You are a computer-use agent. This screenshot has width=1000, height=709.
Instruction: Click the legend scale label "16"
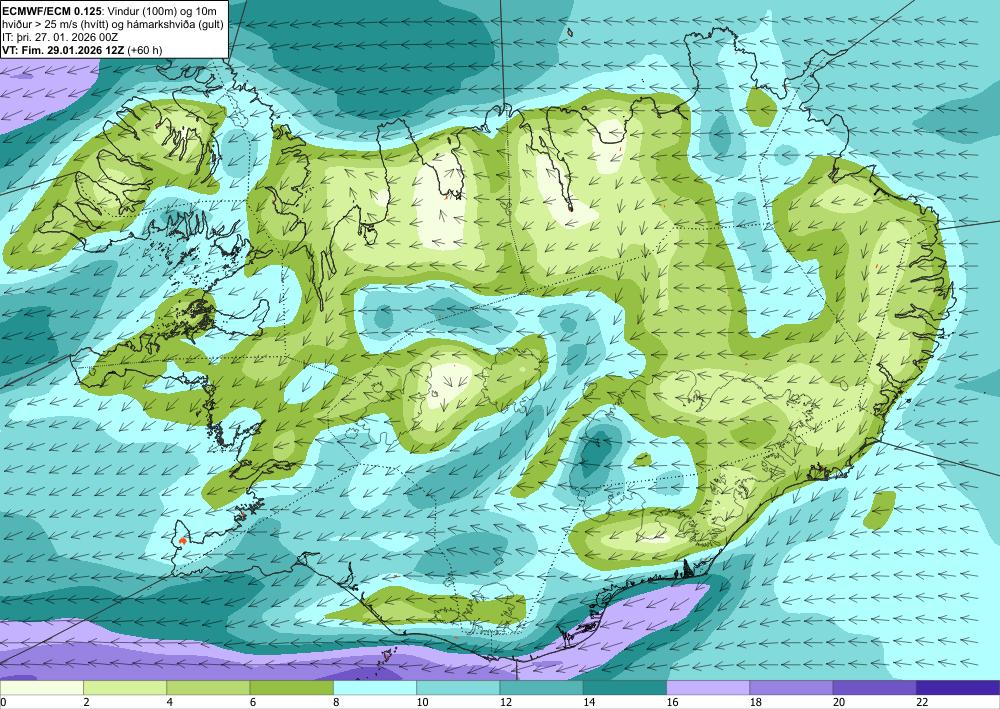click(672, 703)
